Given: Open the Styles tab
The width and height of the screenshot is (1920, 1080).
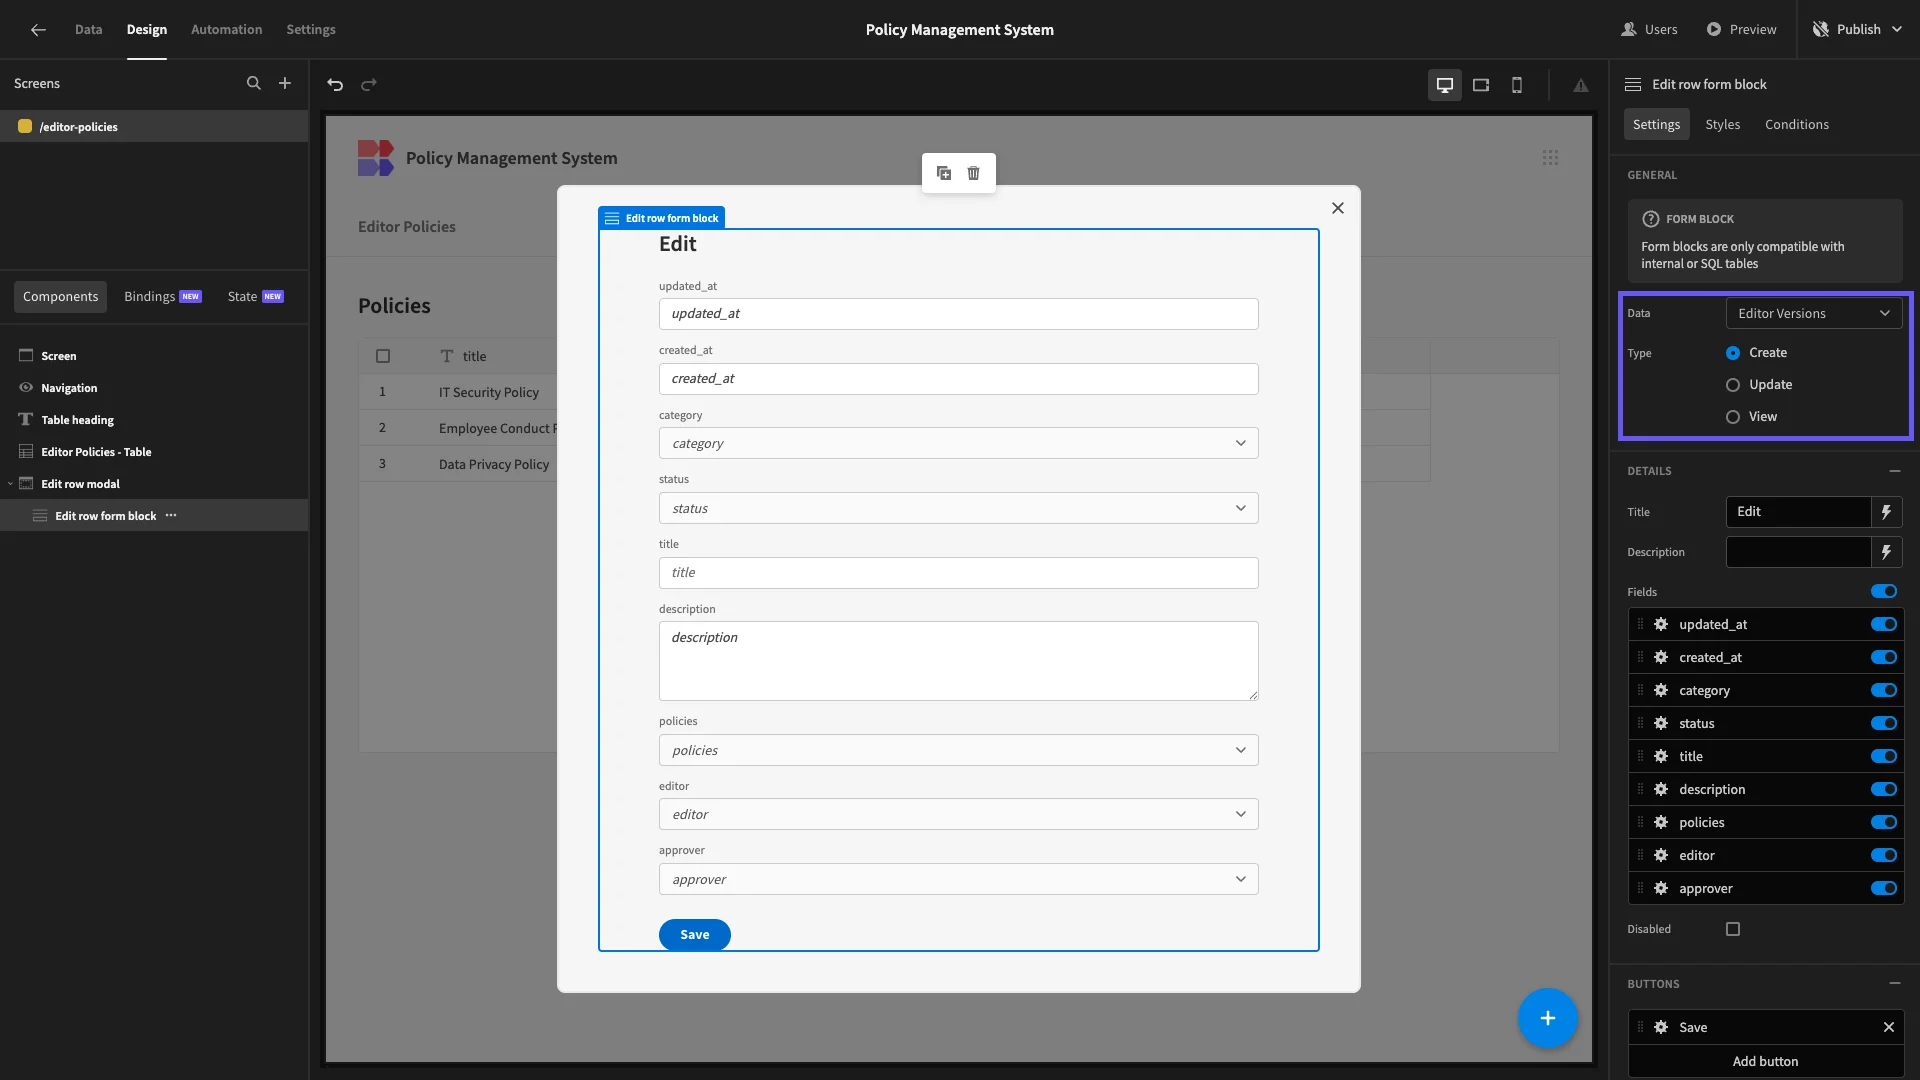Looking at the screenshot, I should [1722, 125].
